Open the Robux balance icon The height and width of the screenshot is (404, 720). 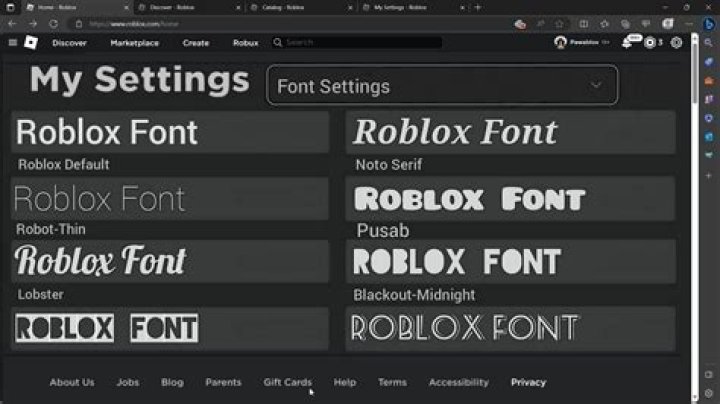tap(649, 43)
